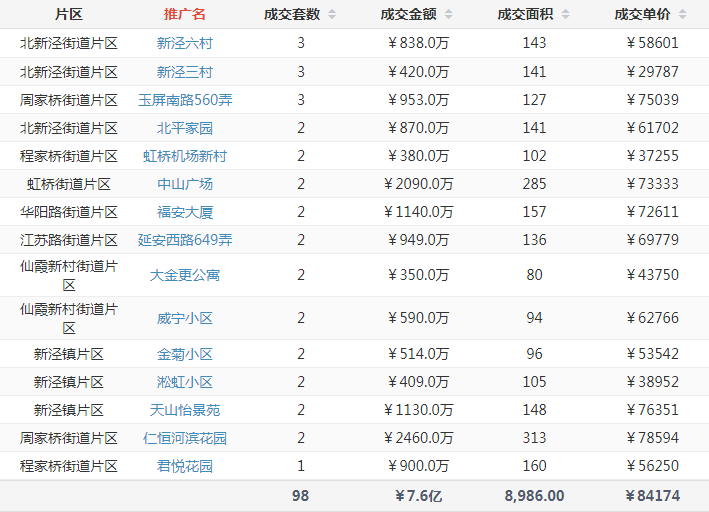Open the 金菊小区 link
The height and width of the screenshot is (512, 709).
[184, 354]
